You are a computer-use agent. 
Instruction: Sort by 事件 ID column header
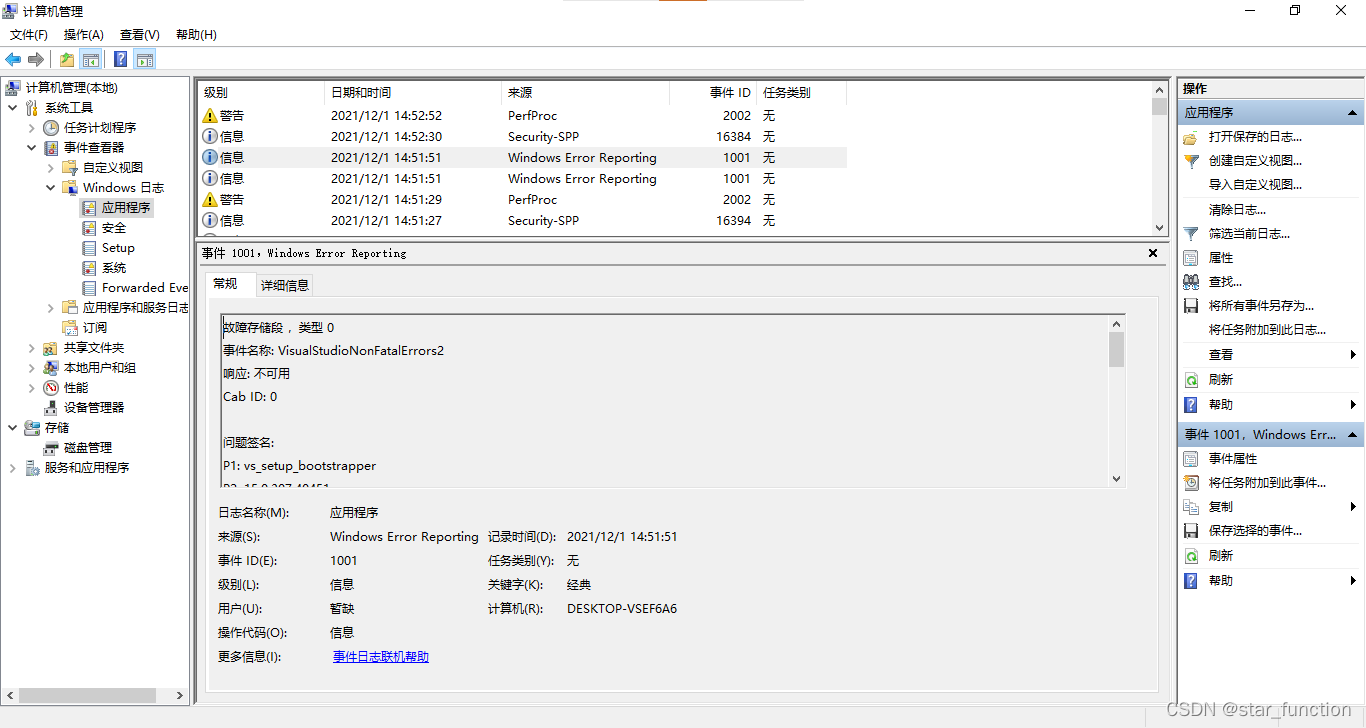tap(713, 93)
